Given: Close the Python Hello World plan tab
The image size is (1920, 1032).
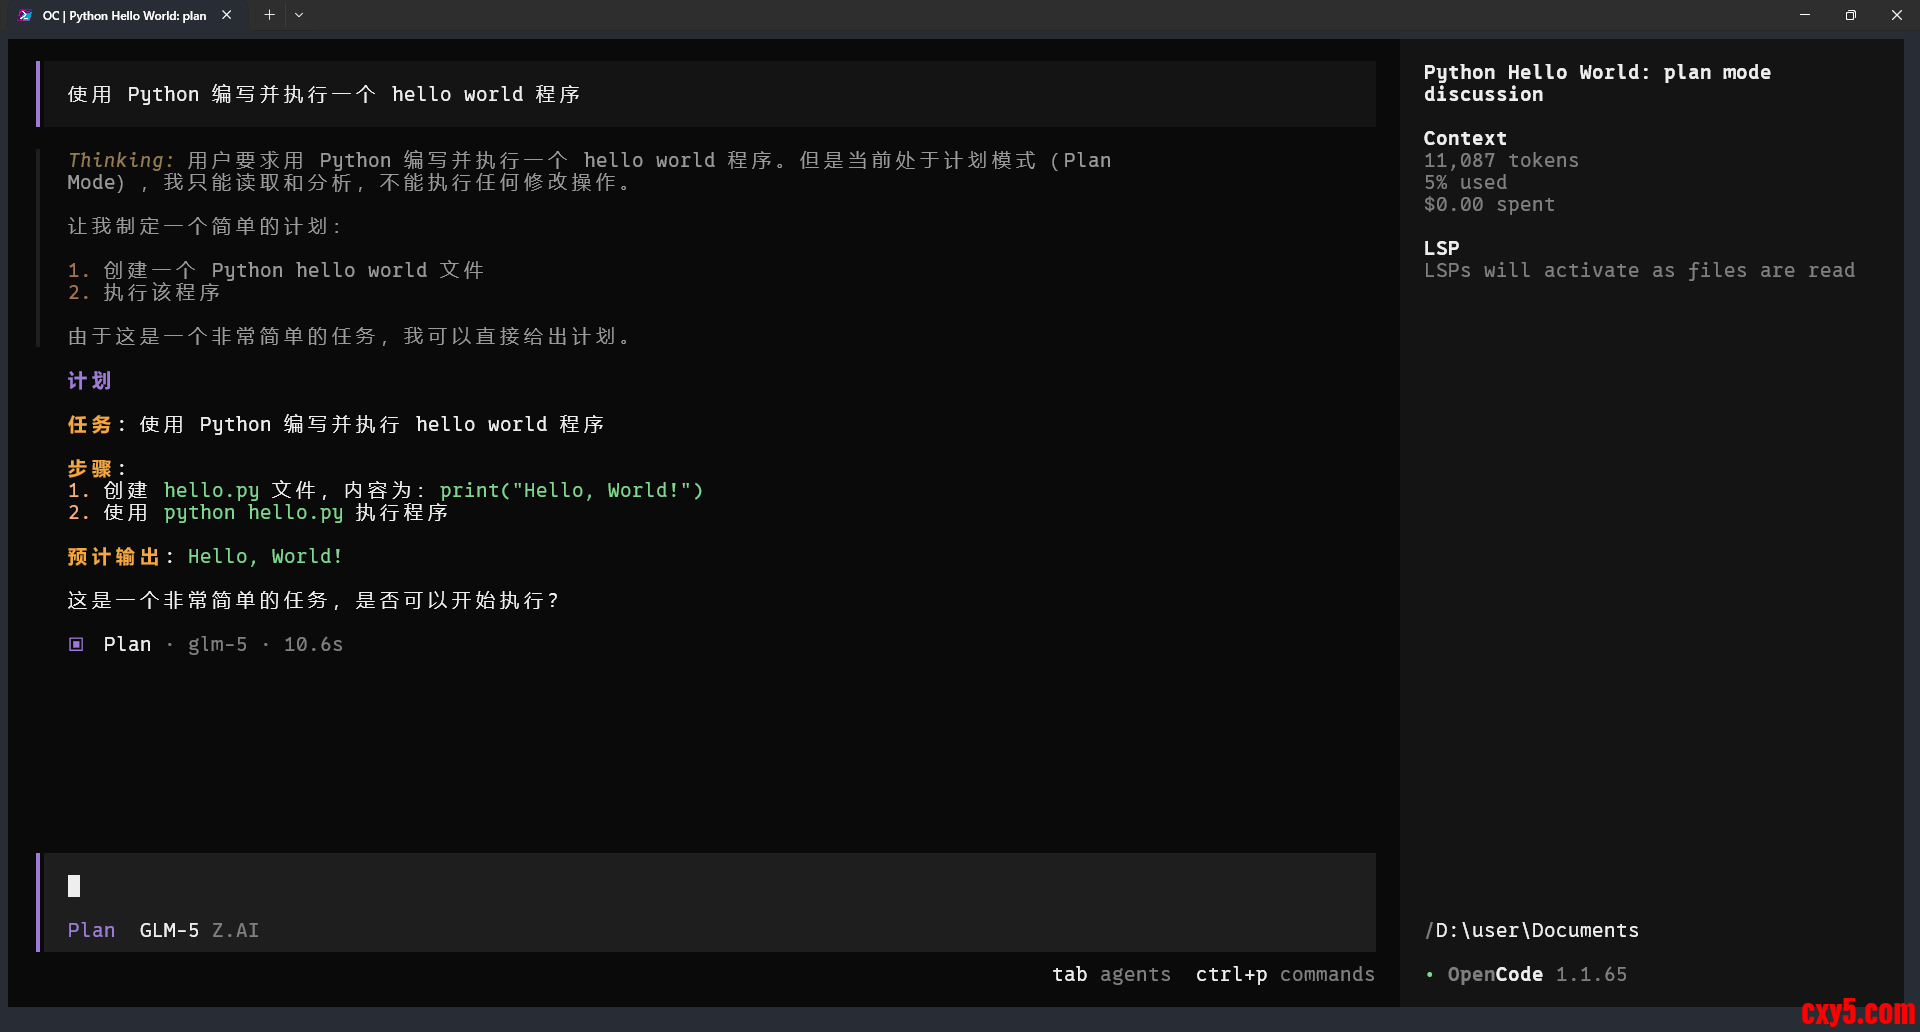Looking at the screenshot, I should [227, 15].
